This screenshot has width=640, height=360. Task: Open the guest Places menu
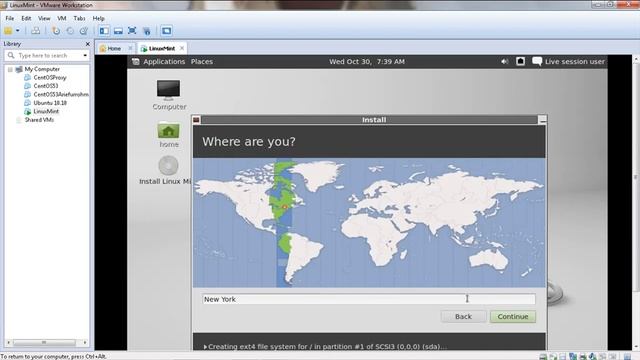pos(202,61)
